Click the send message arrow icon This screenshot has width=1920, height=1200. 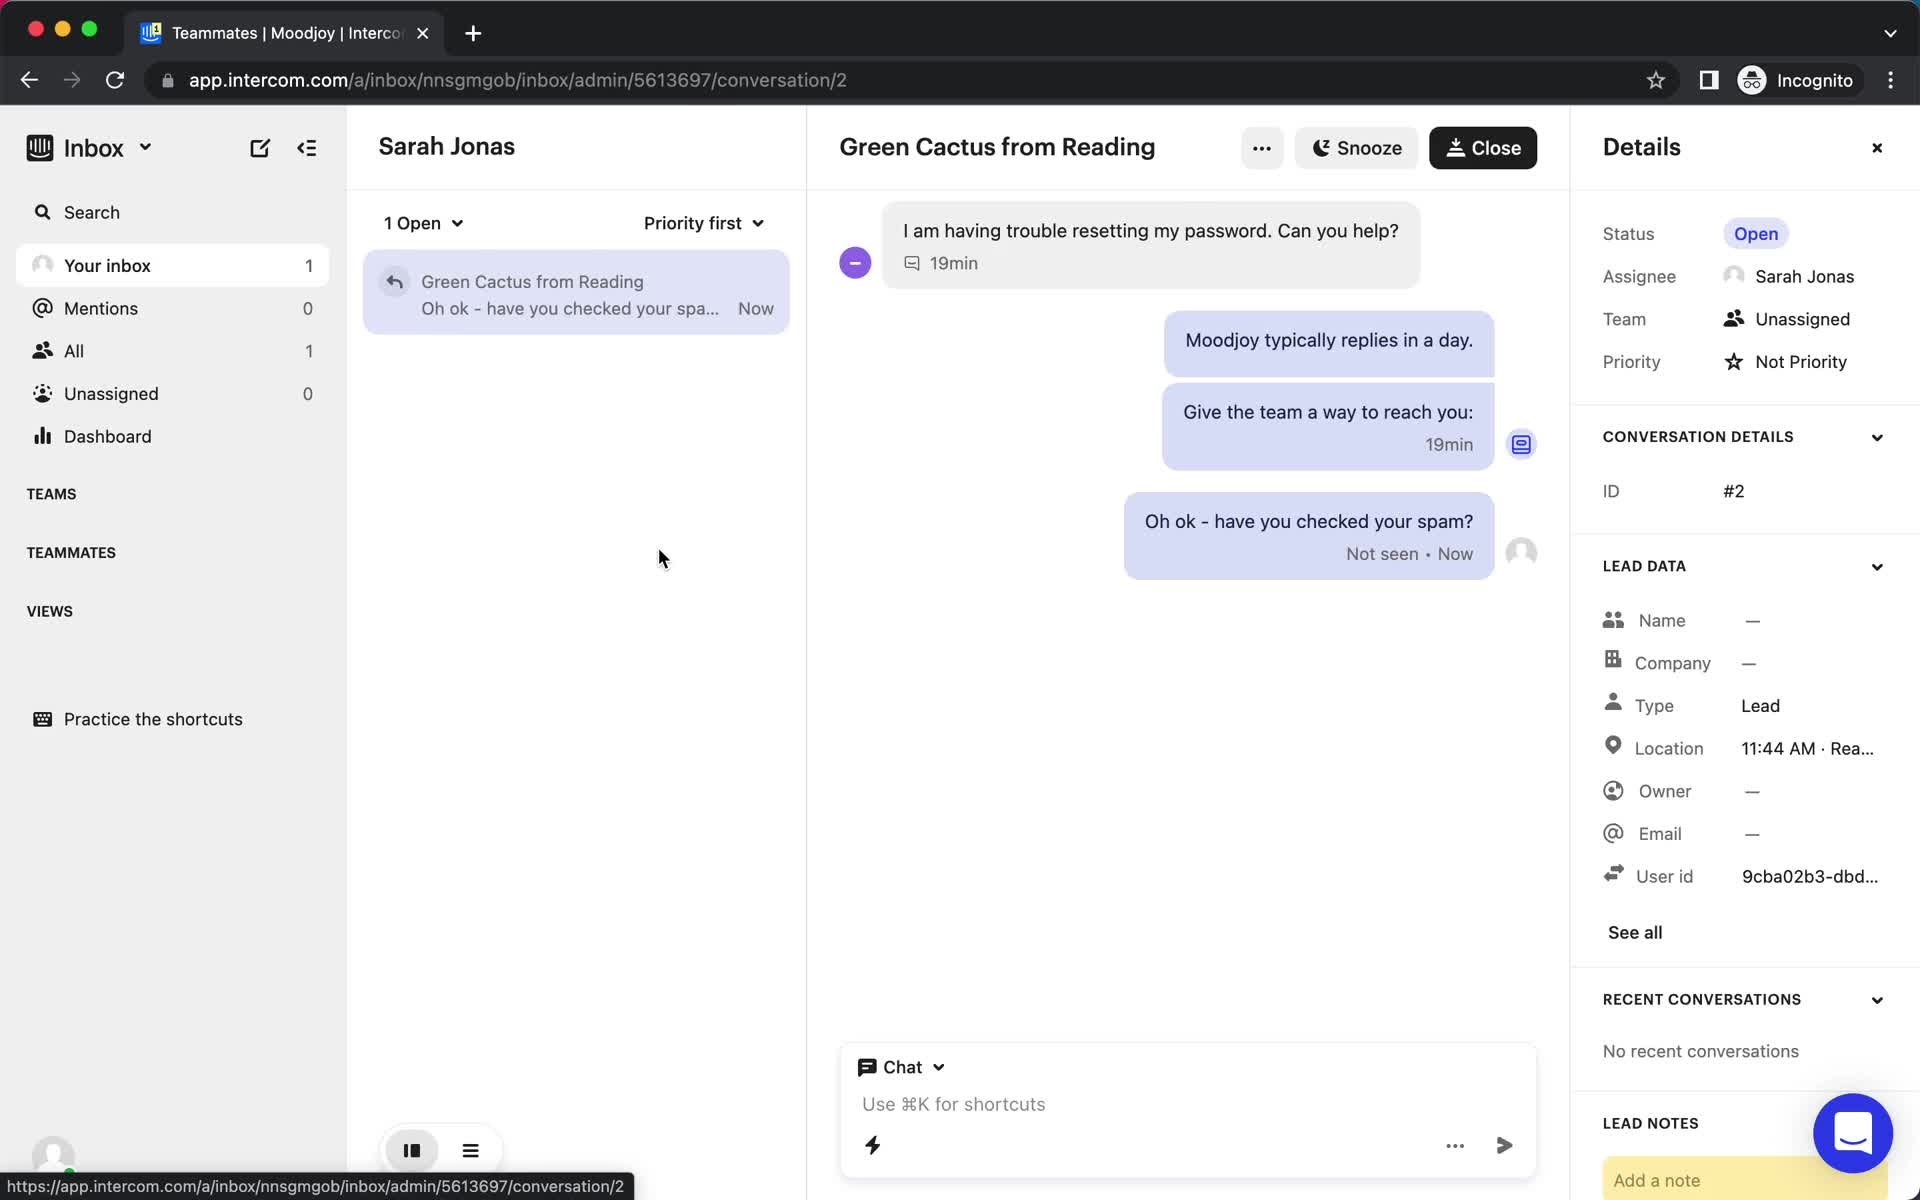click(1504, 1145)
